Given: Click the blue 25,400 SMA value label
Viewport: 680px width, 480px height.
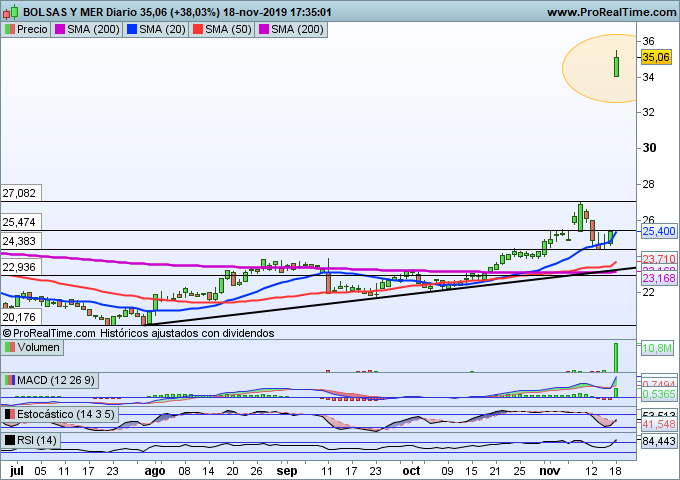Looking at the screenshot, I should point(658,231).
